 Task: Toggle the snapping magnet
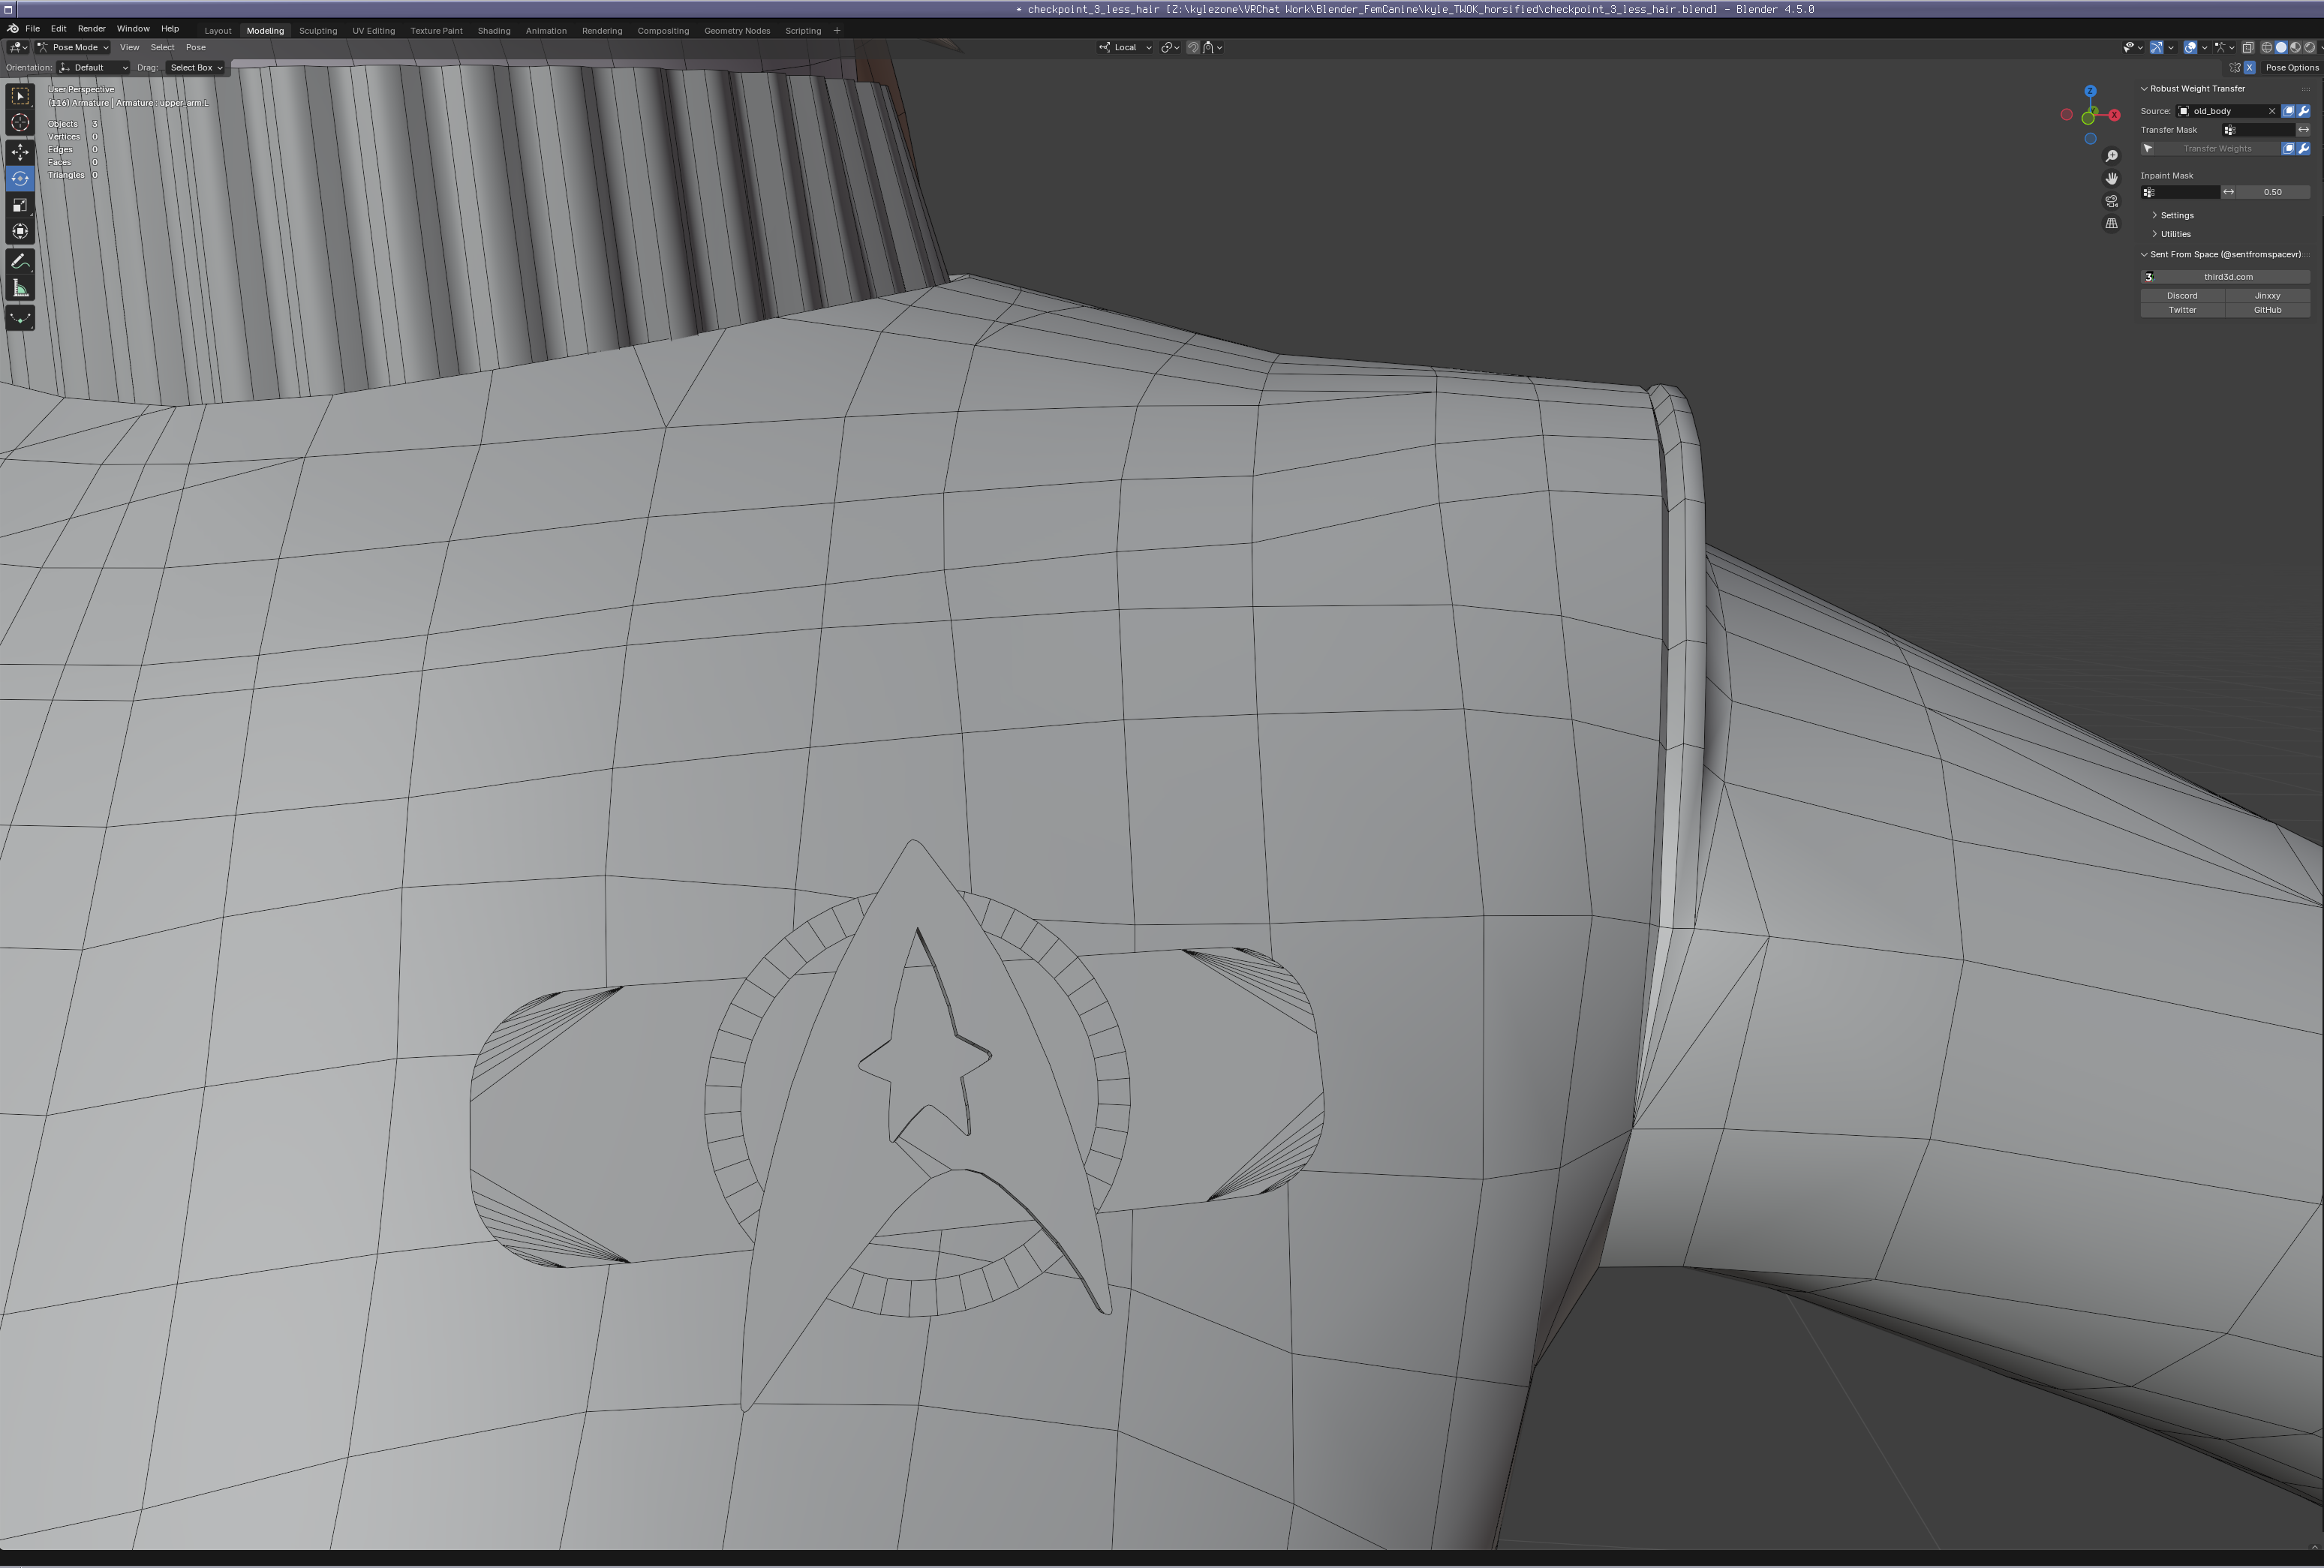pyautogui.click(x=1192, y=47)
